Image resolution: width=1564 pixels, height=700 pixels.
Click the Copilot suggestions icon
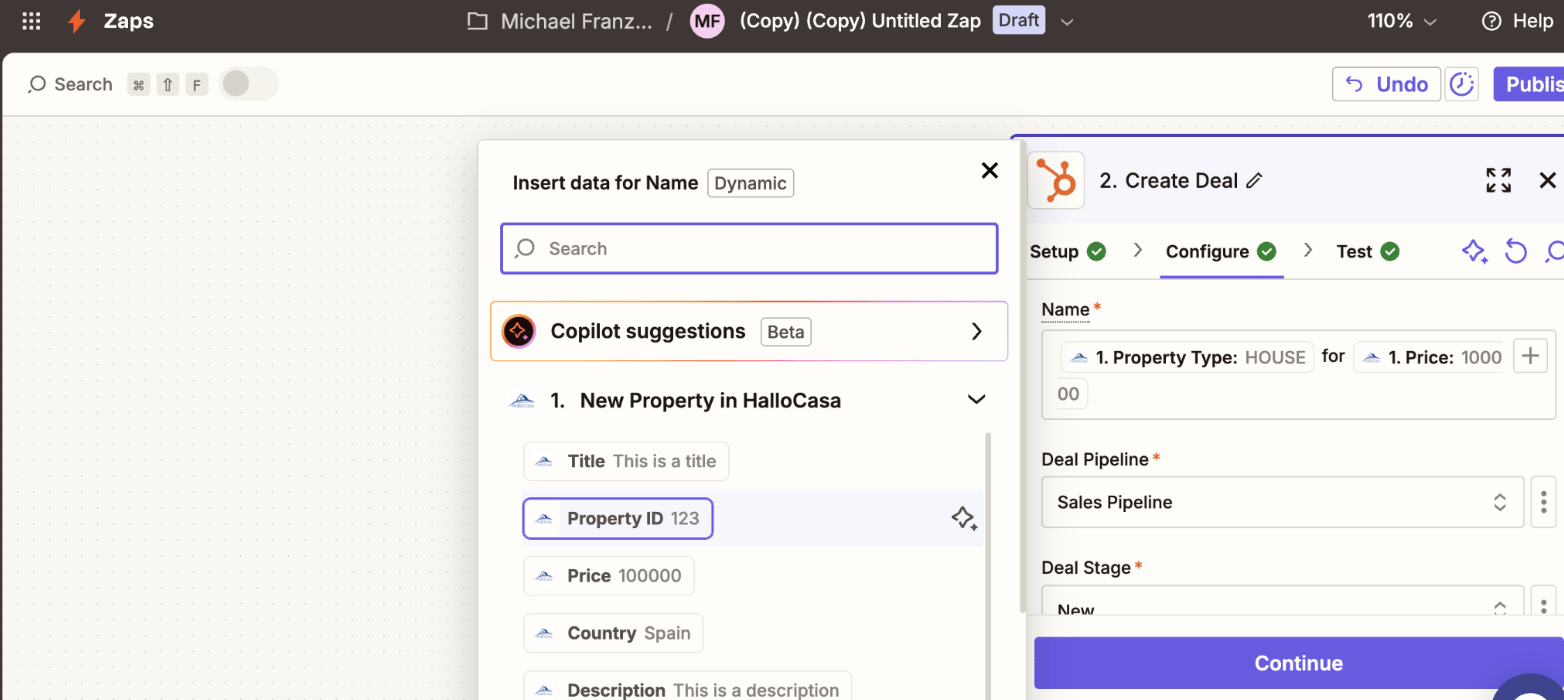[519, 331]
